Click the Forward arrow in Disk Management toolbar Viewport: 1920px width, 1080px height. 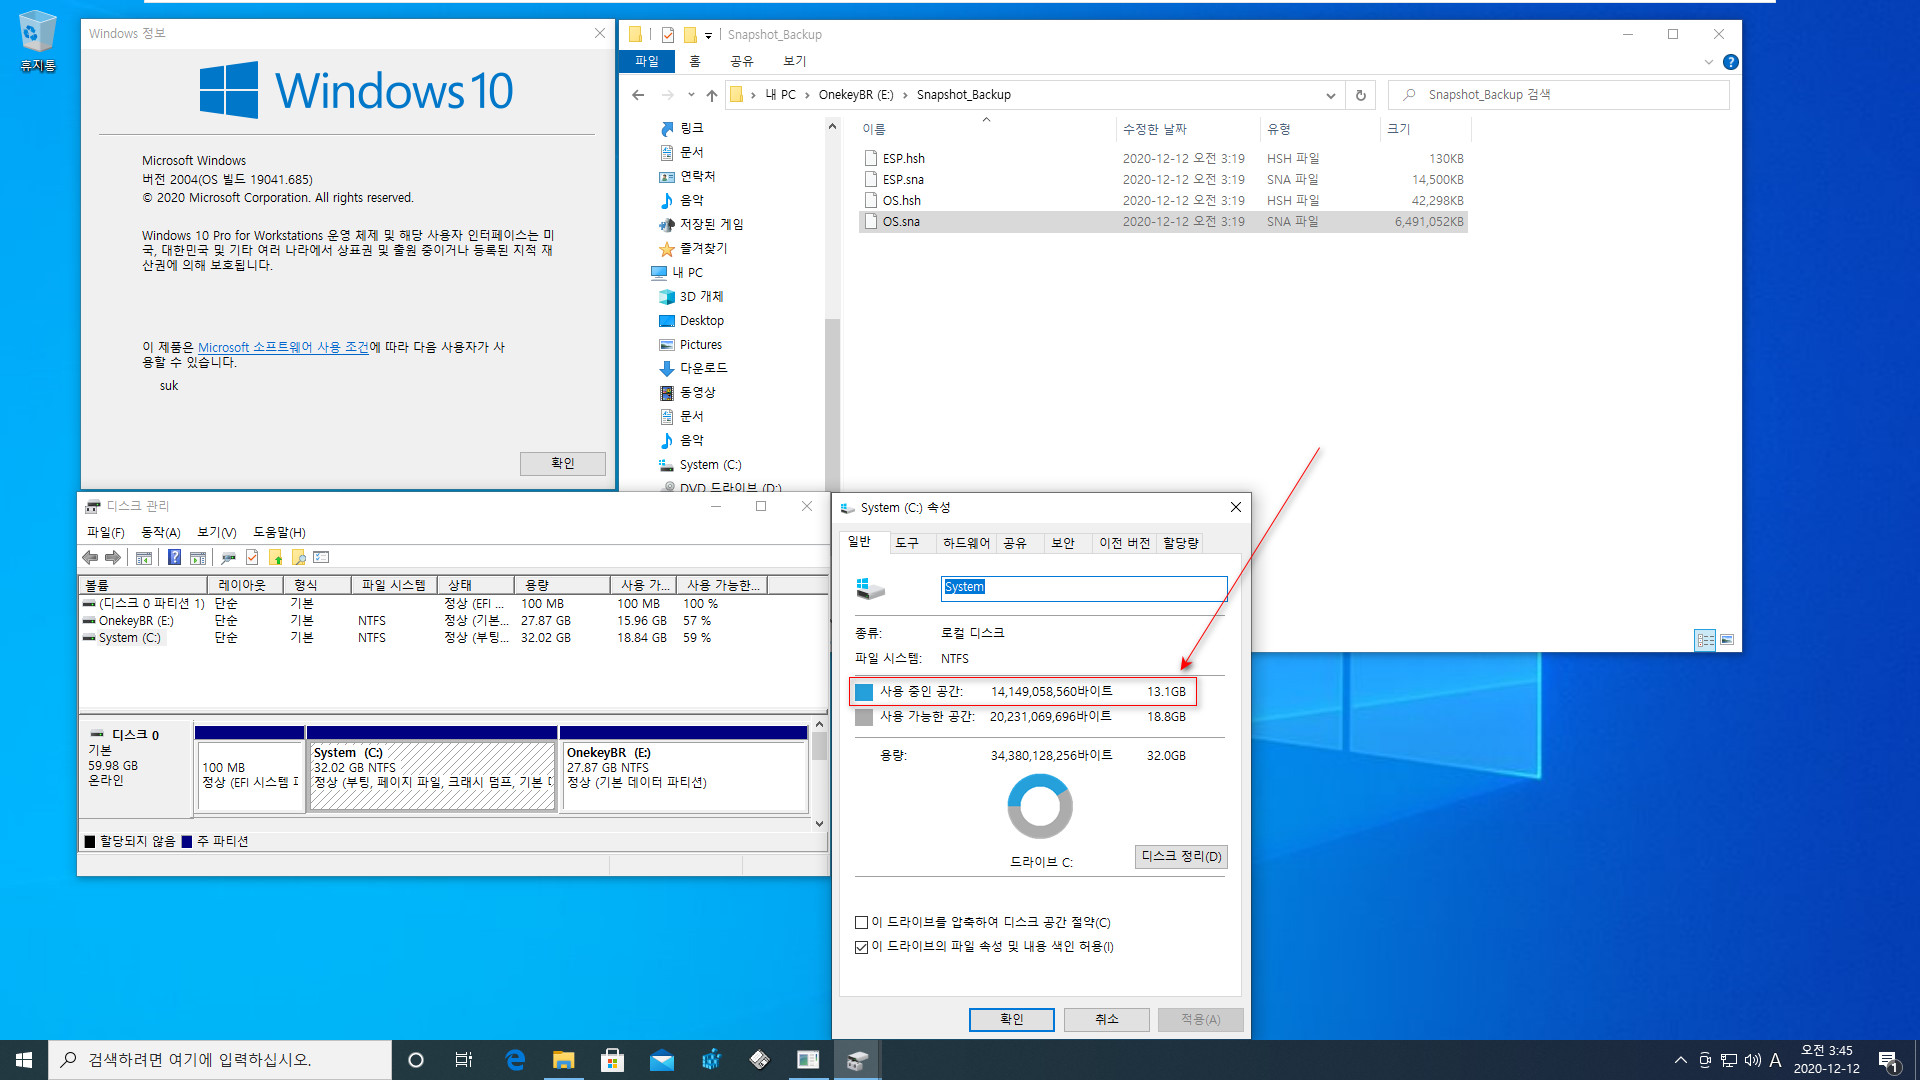click(113, 558)
